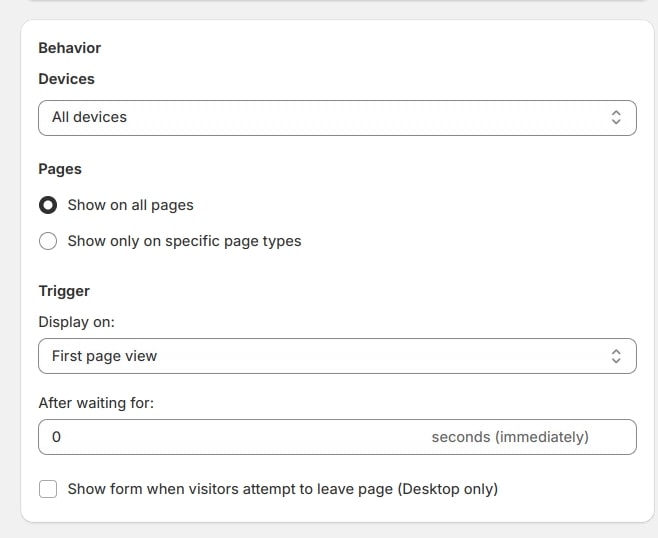This screenshot has height=538, width=658.
Task: Open the Devices dropdown
Action: click(x=336, y=117)
